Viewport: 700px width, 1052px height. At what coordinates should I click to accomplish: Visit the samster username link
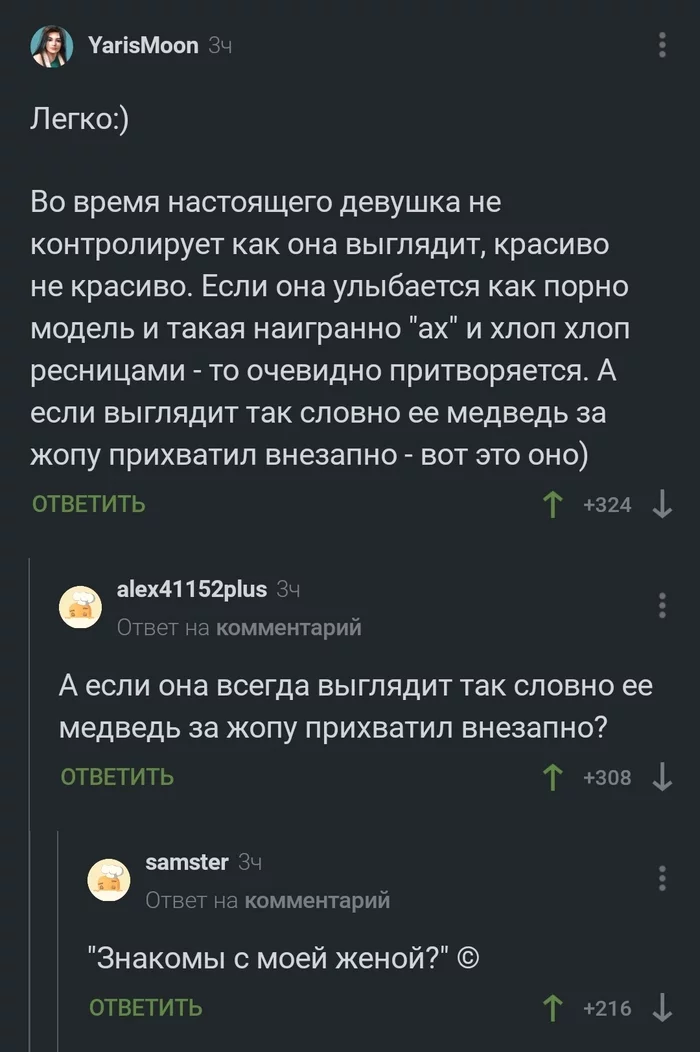click(x=187, y=861)
